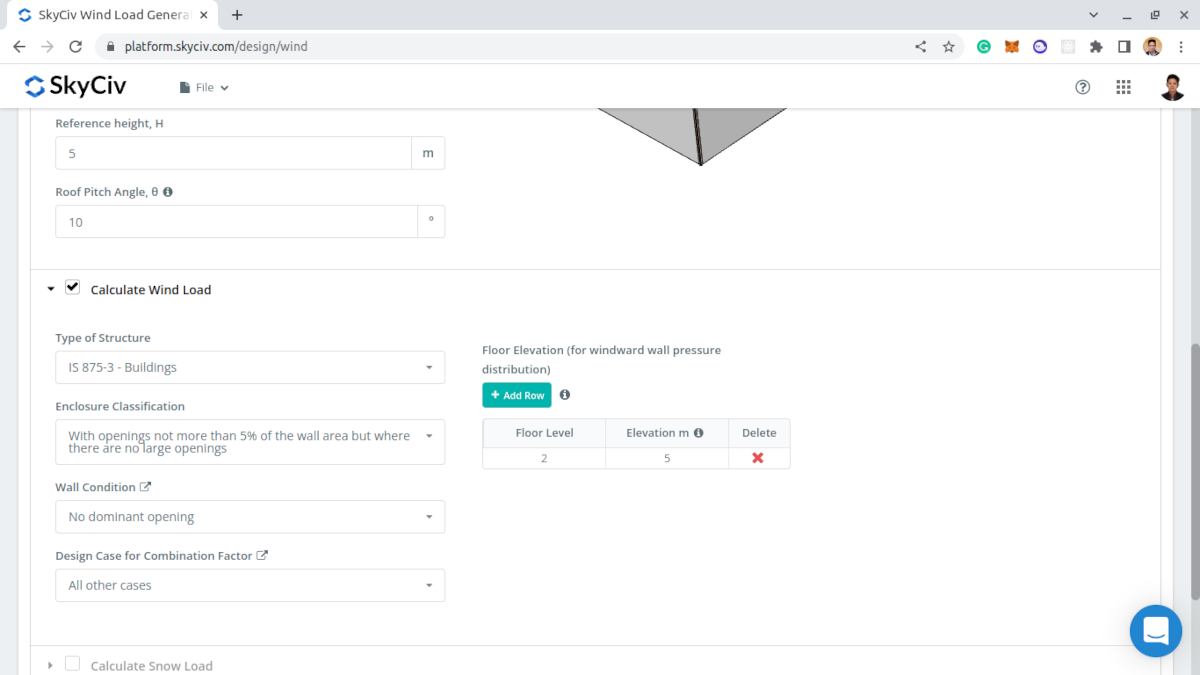Collapse the Calculate Wind Load section

51,289
